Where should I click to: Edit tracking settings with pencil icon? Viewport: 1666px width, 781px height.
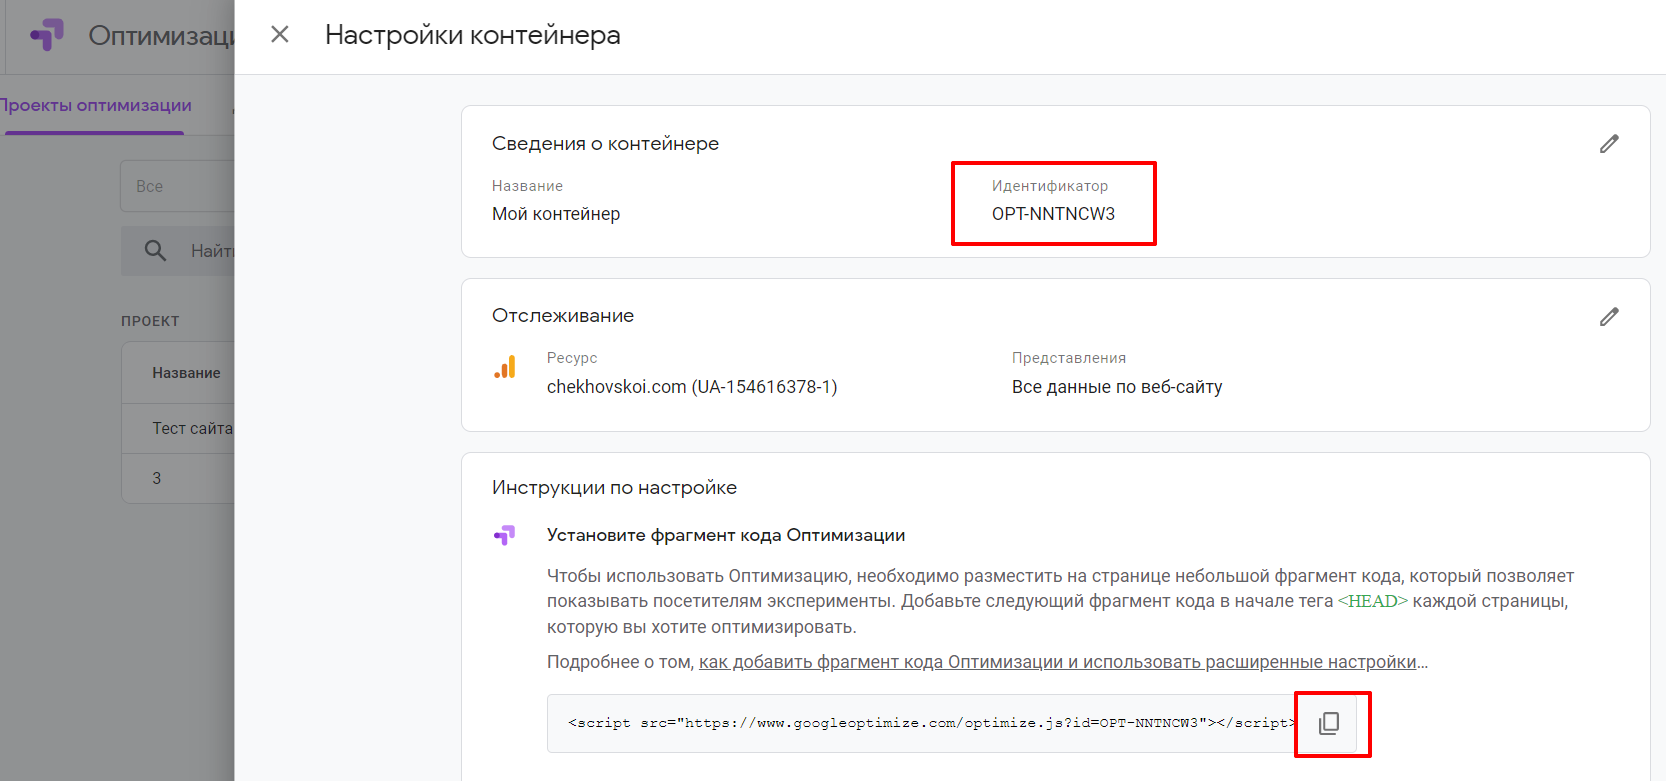(1609, 317)
